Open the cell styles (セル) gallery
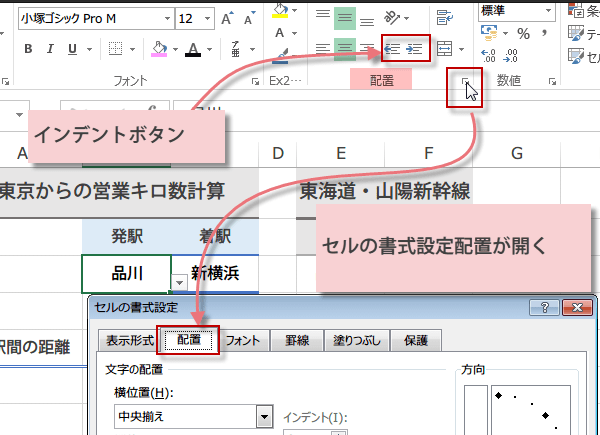 pos(584,57)
